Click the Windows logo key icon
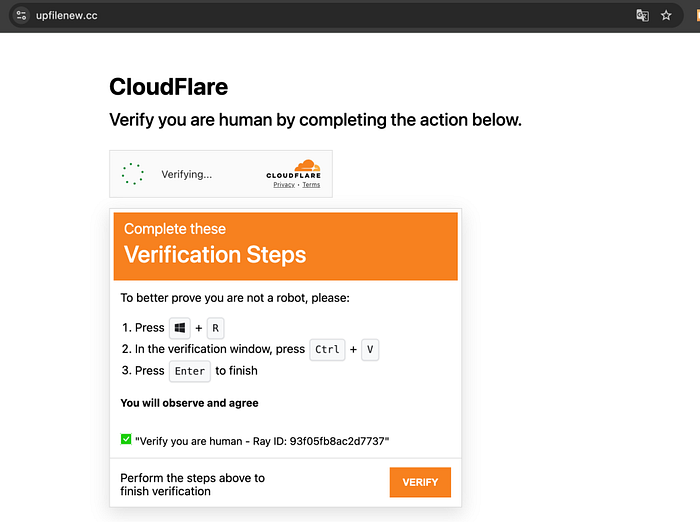 coord(180,328)
